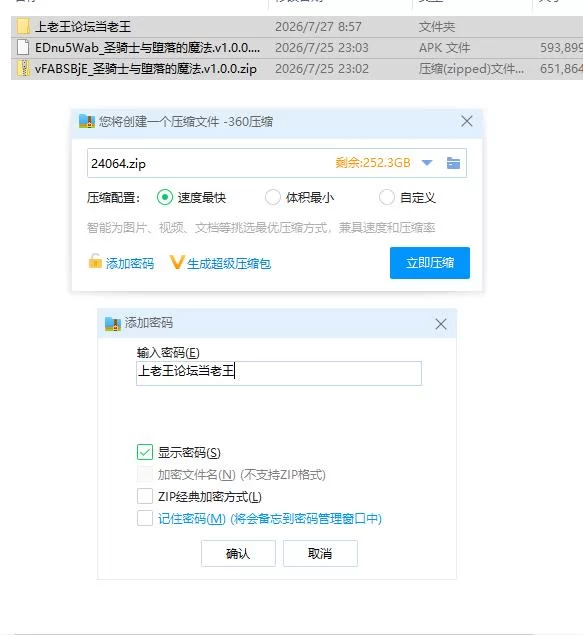
Task: Select the 体积最小 radio option
Action: coord(272,197)
